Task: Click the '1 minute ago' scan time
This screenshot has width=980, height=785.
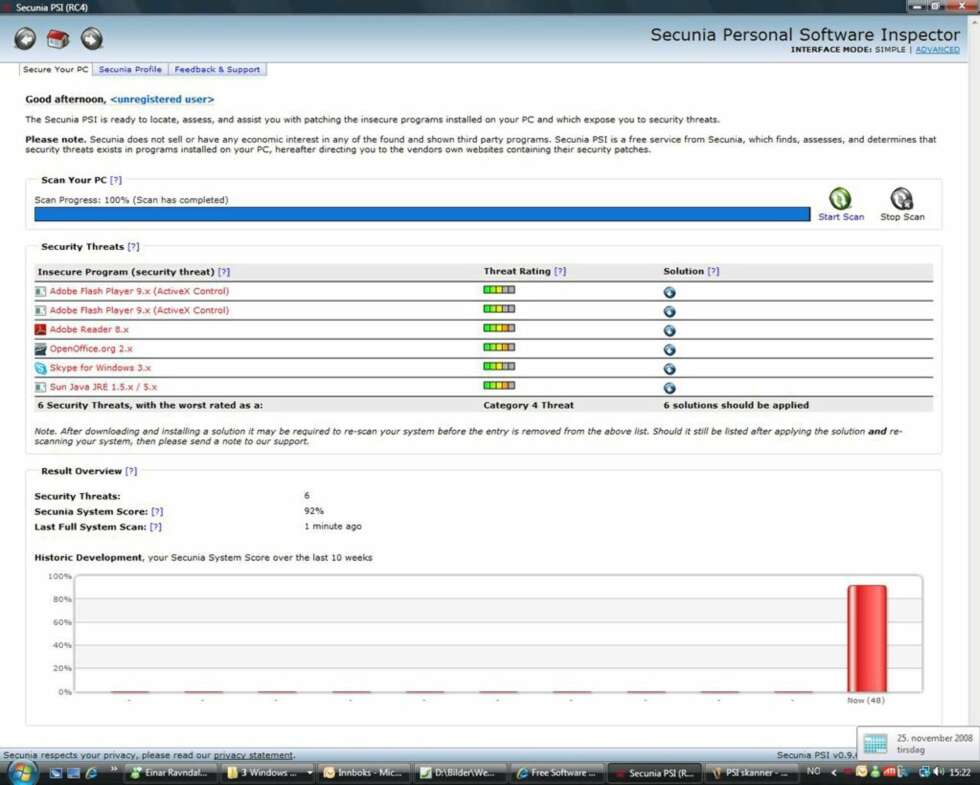Action: 332,526
